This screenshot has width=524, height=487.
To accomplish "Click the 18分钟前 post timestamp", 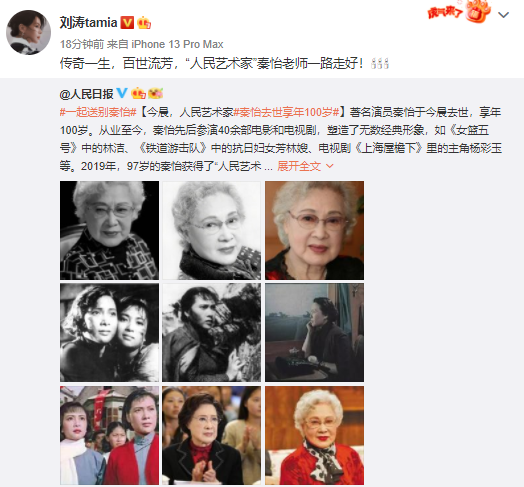I will tap(82, 44).
